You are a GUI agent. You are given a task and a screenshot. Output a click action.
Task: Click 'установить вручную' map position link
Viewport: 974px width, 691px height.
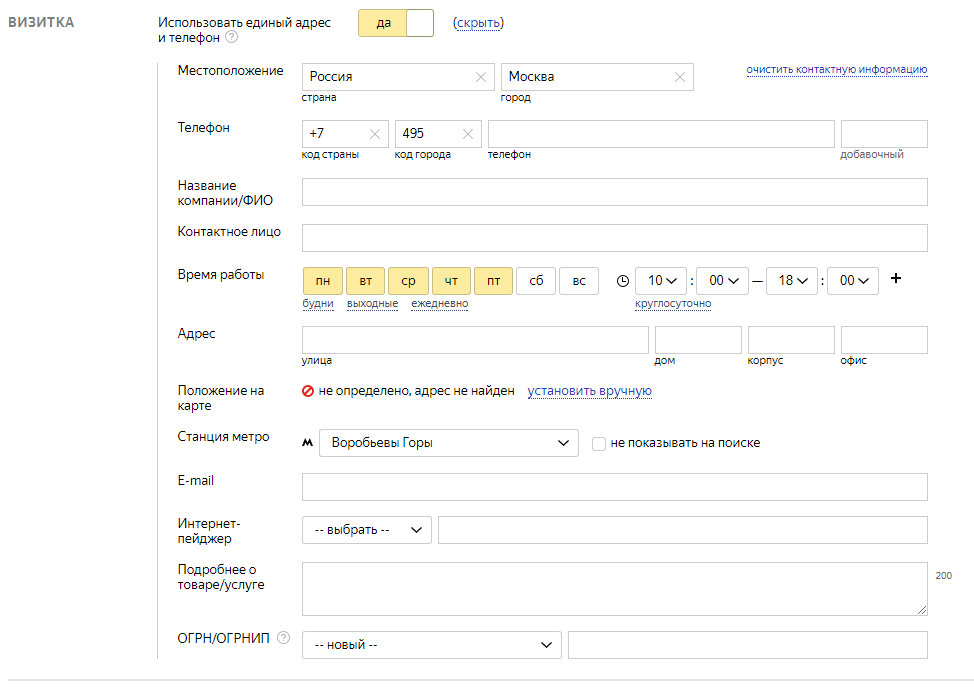click(x=590, y=391)
